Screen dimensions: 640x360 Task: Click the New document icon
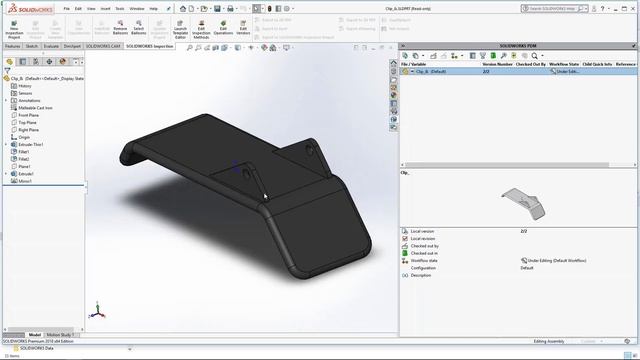pyautogui.click(x=191, y=9)
